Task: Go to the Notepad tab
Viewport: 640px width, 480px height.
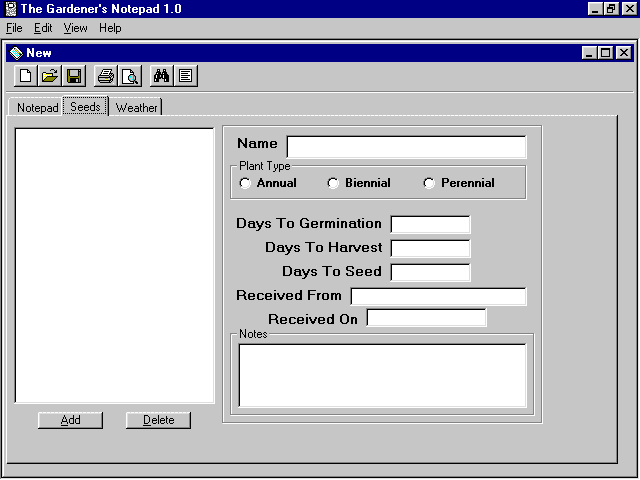Action: [37, 107]
